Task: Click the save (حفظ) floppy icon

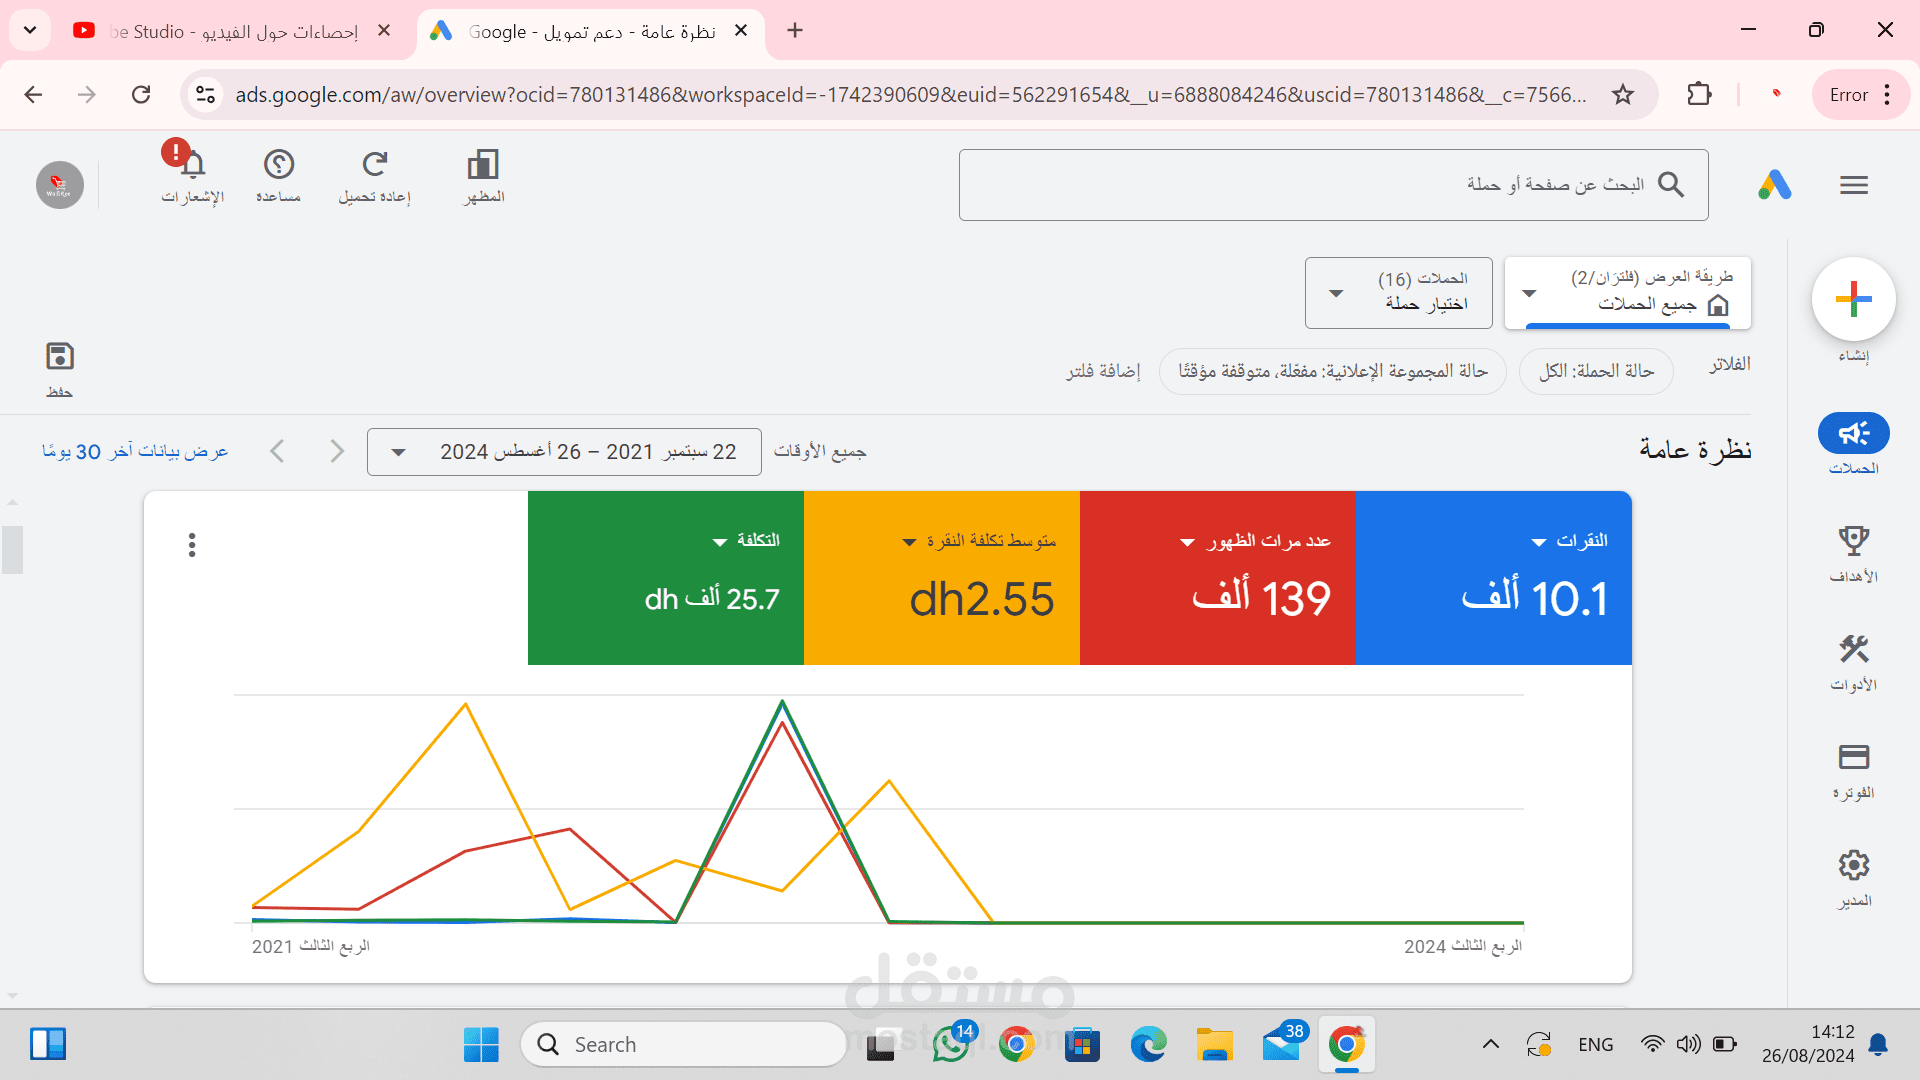Action: [x=60, y=357]
